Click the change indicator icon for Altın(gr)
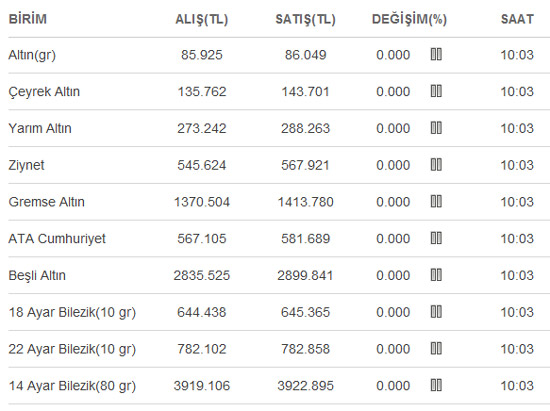The width and height of the screenshot is (550, 411). coord(436,55)
